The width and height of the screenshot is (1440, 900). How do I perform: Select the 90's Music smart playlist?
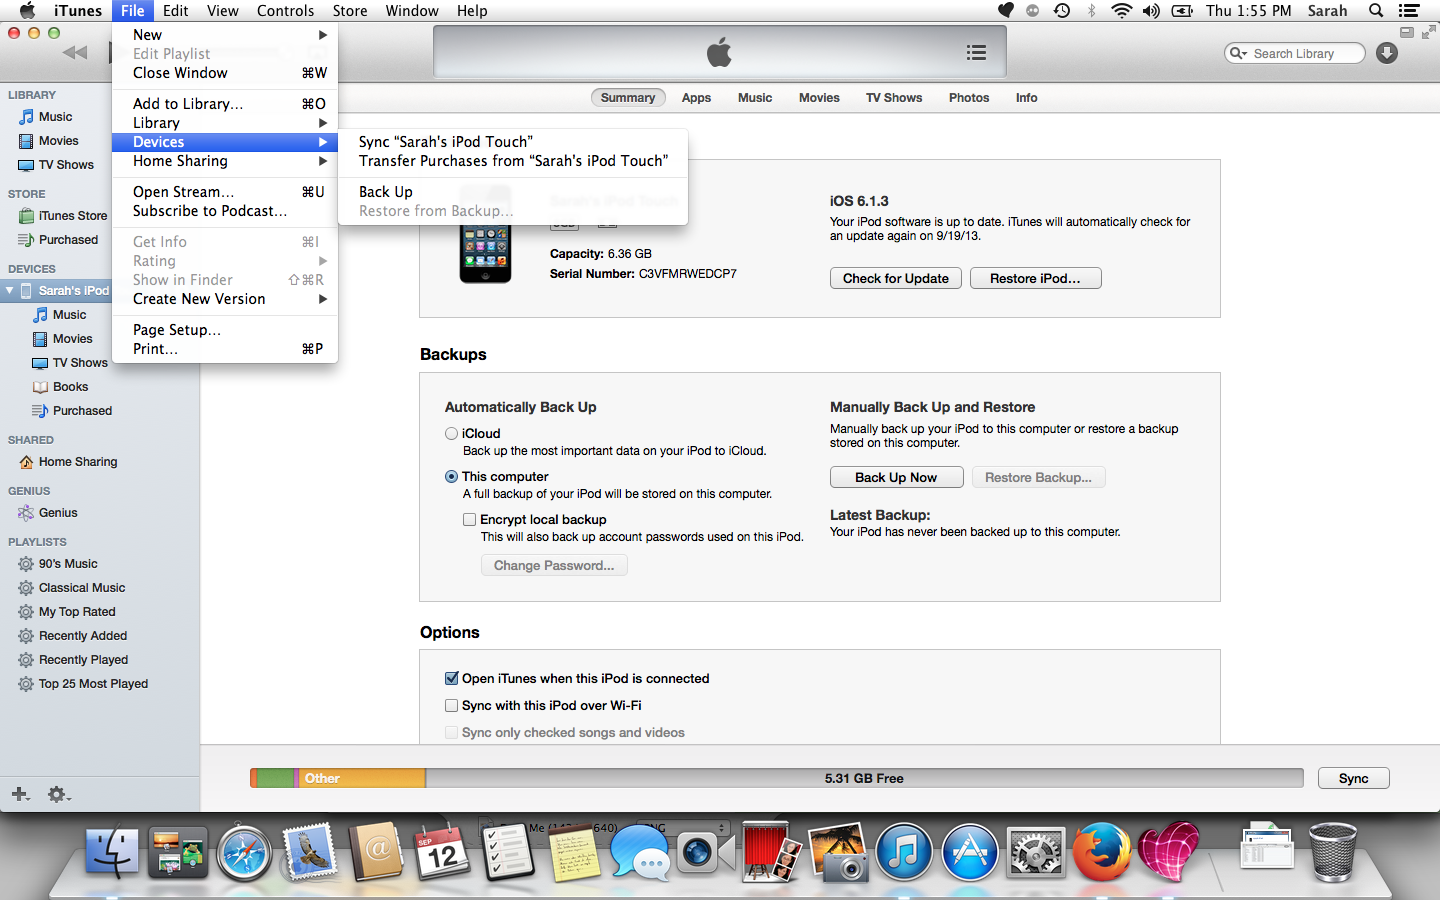coord(77,563)
